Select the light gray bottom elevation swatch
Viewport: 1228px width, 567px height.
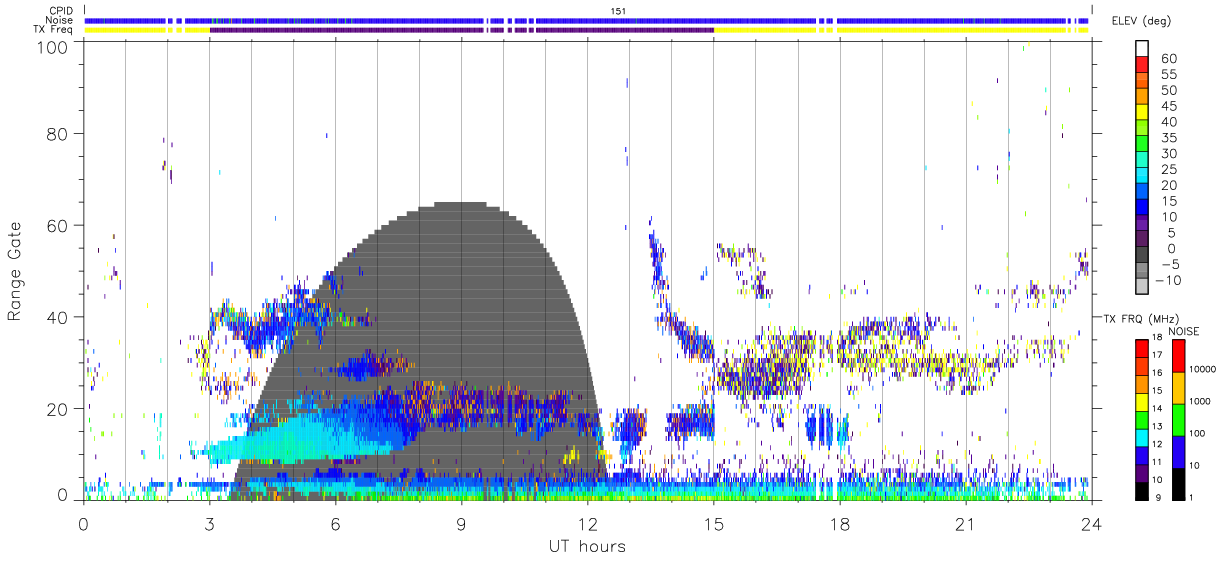coord(1142,287)
